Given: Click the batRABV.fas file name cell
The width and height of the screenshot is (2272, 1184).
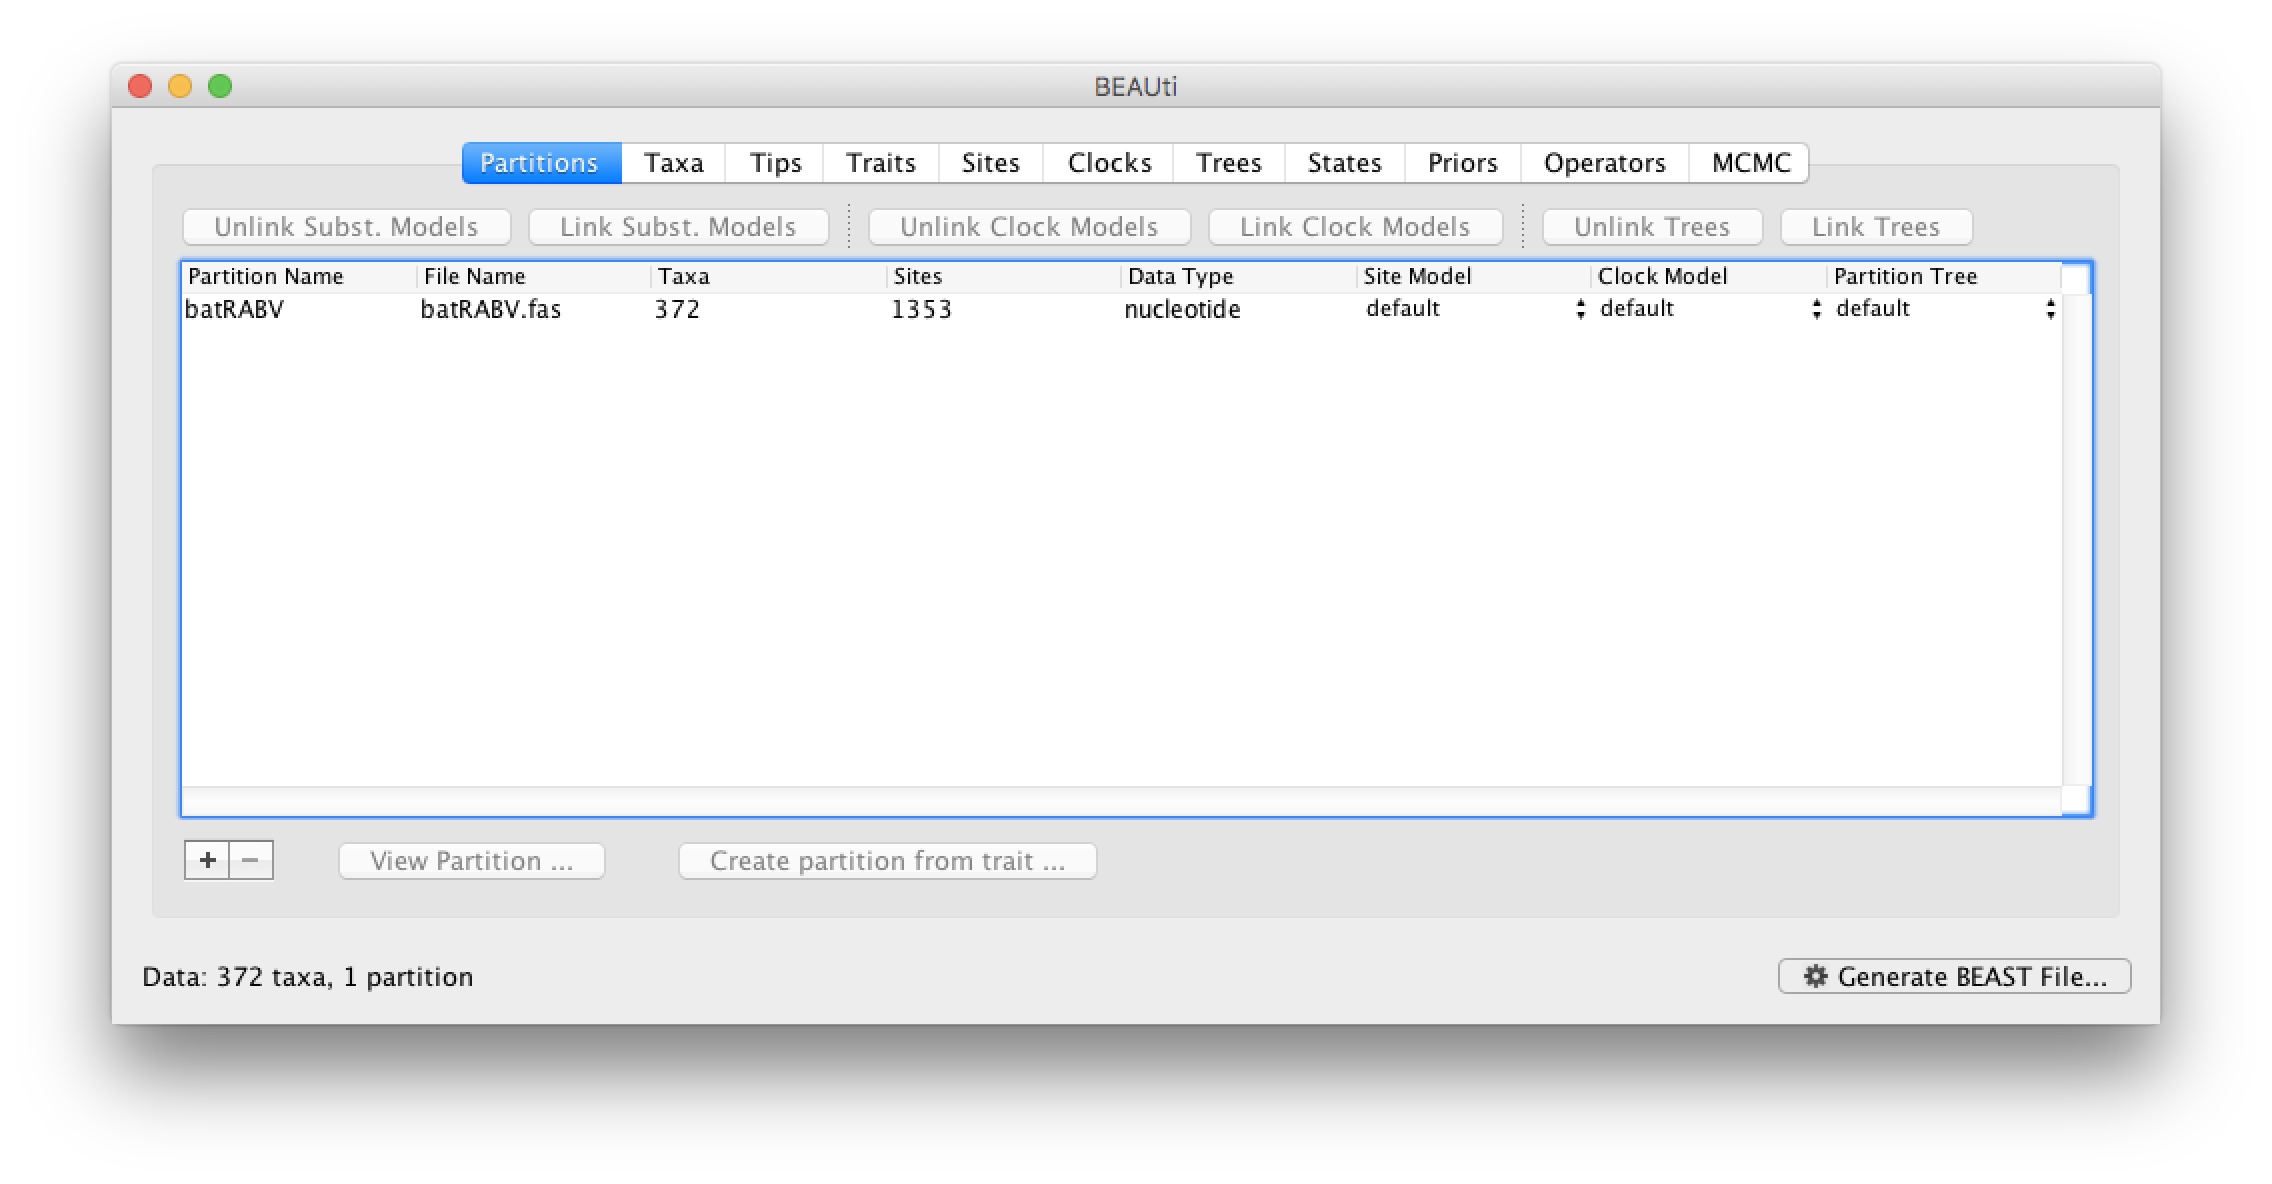Looking at the screenshot, I should tap(534, 309).
